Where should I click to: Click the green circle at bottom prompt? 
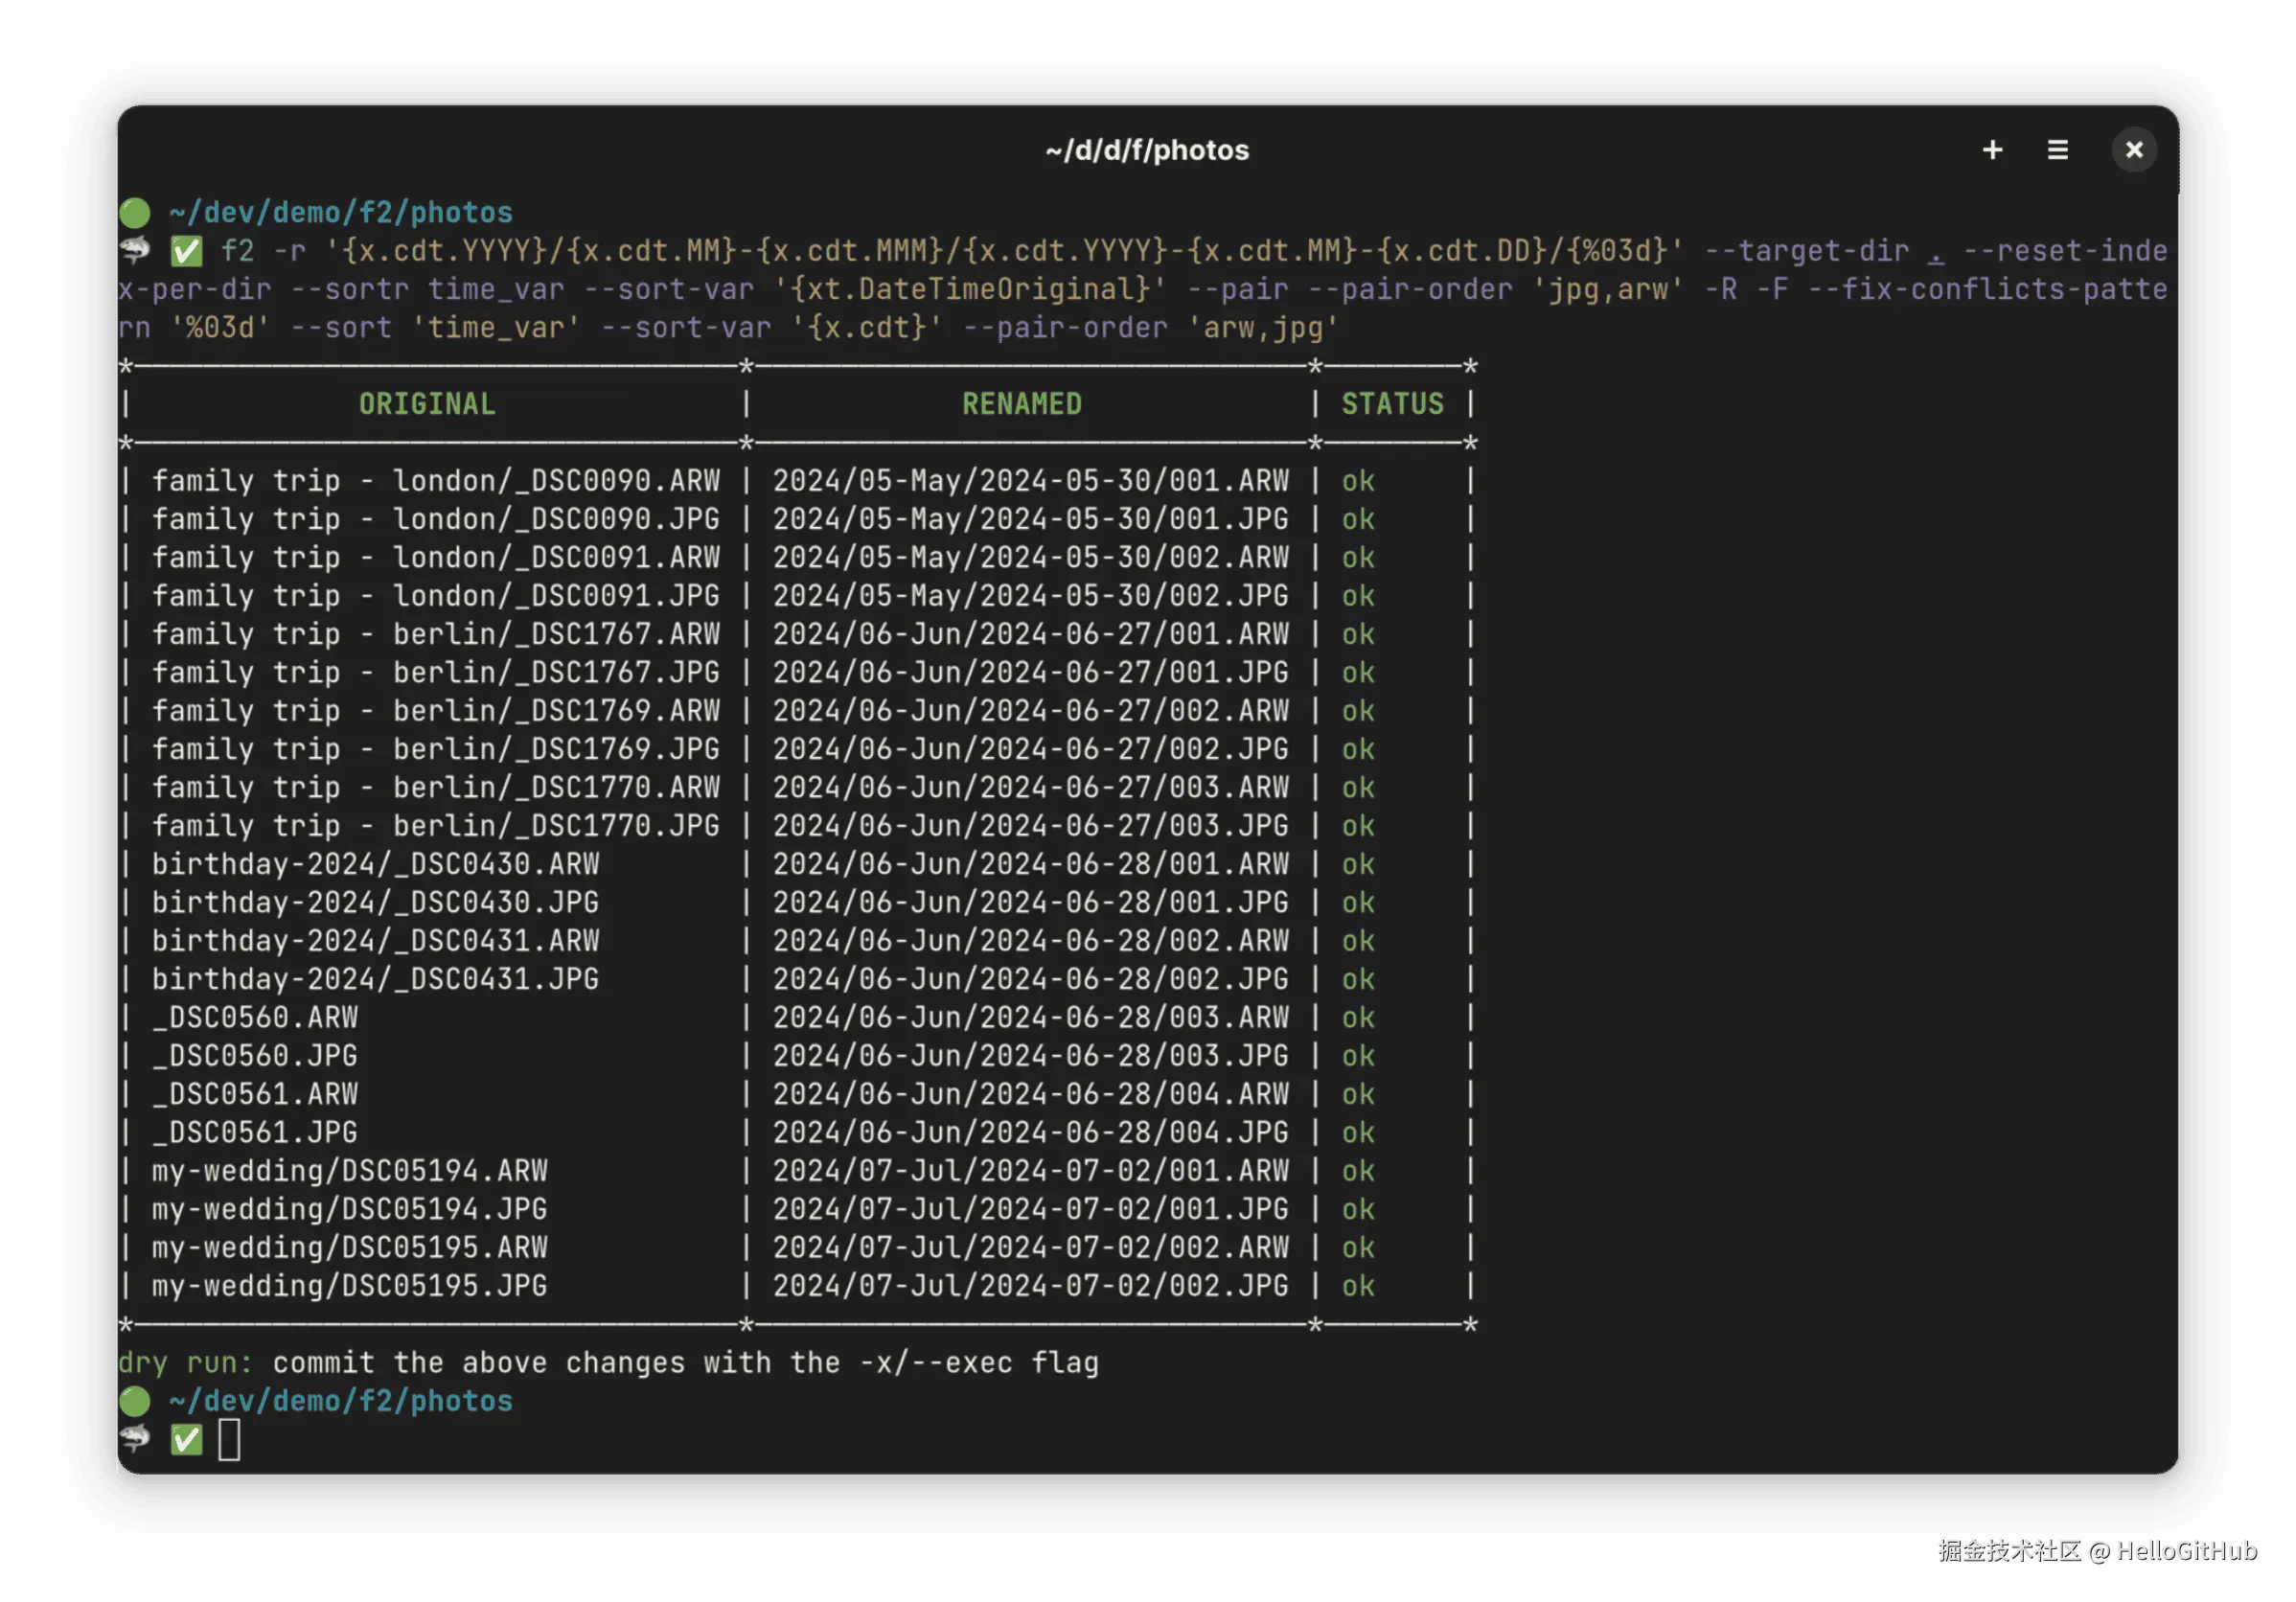point(135,1401)
